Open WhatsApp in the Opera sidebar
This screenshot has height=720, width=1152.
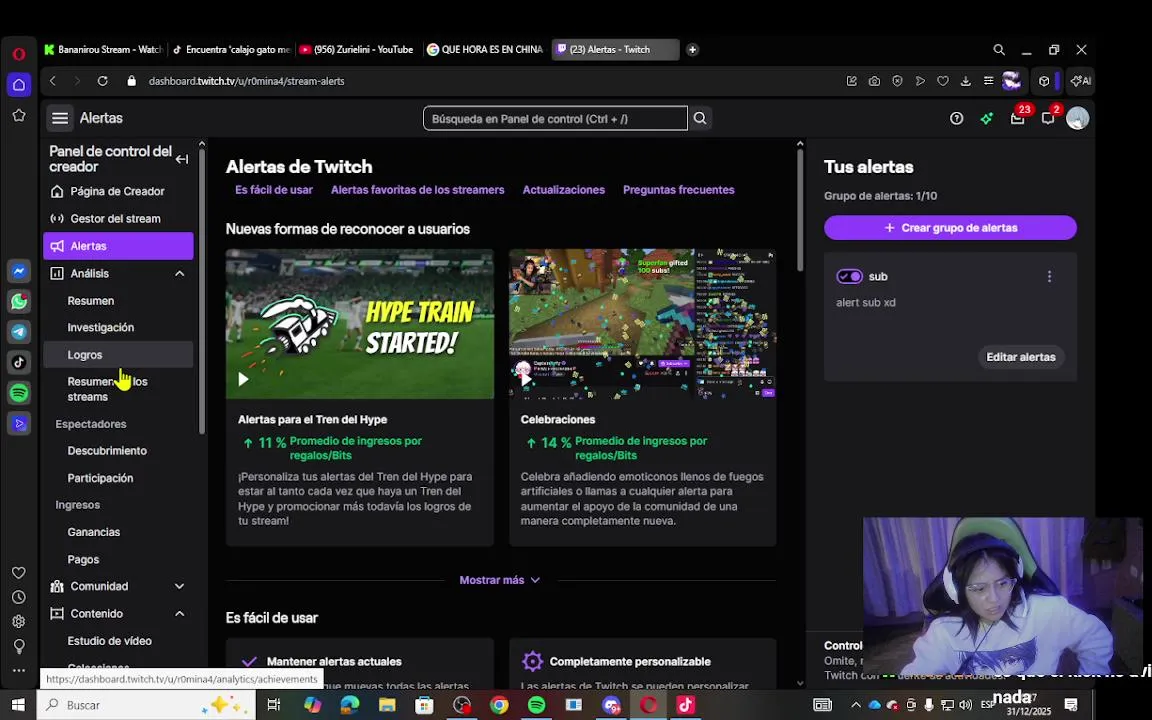coord(19,301)
